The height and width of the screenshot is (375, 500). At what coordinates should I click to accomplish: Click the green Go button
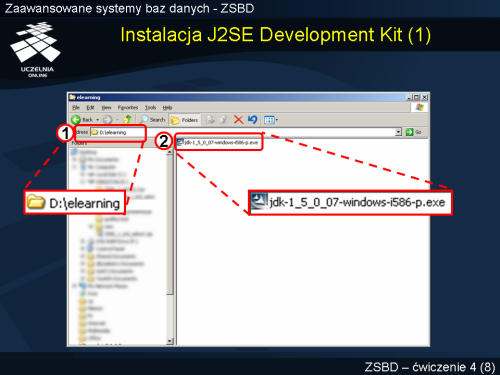pyautogui.click(x=413, y=132)
